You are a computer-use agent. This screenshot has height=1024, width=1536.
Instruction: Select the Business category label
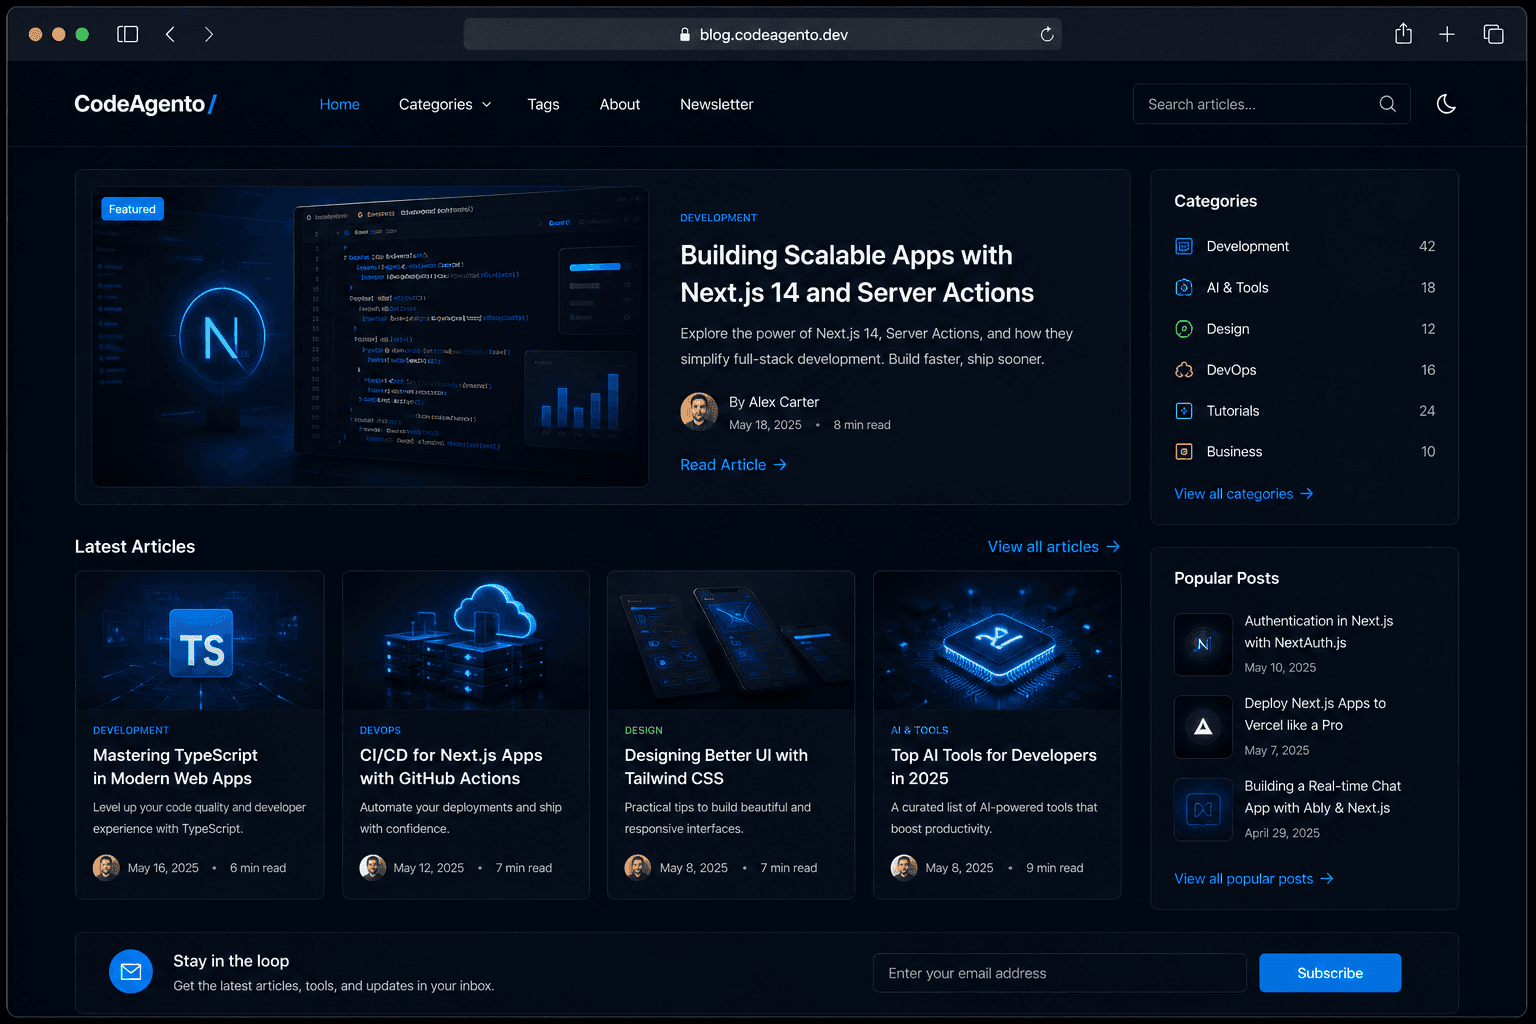click(1234, 452)
